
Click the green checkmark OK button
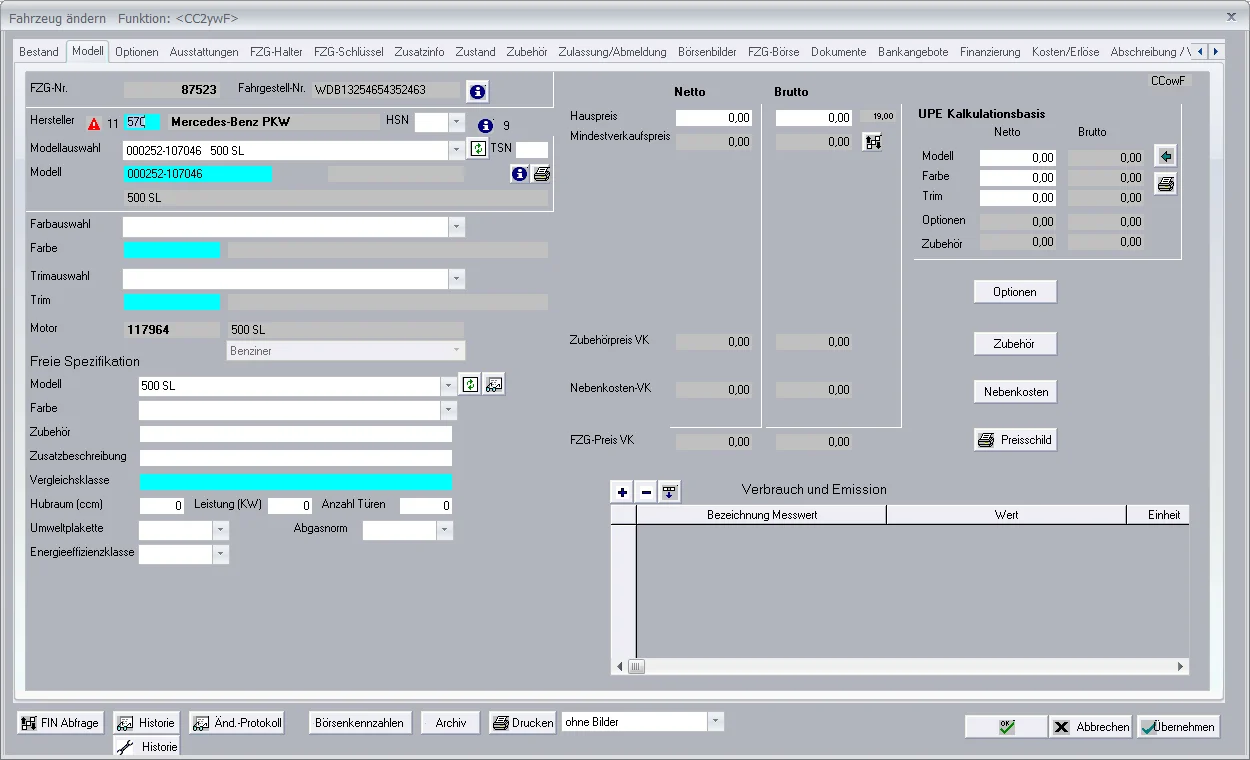point(1006,727)
